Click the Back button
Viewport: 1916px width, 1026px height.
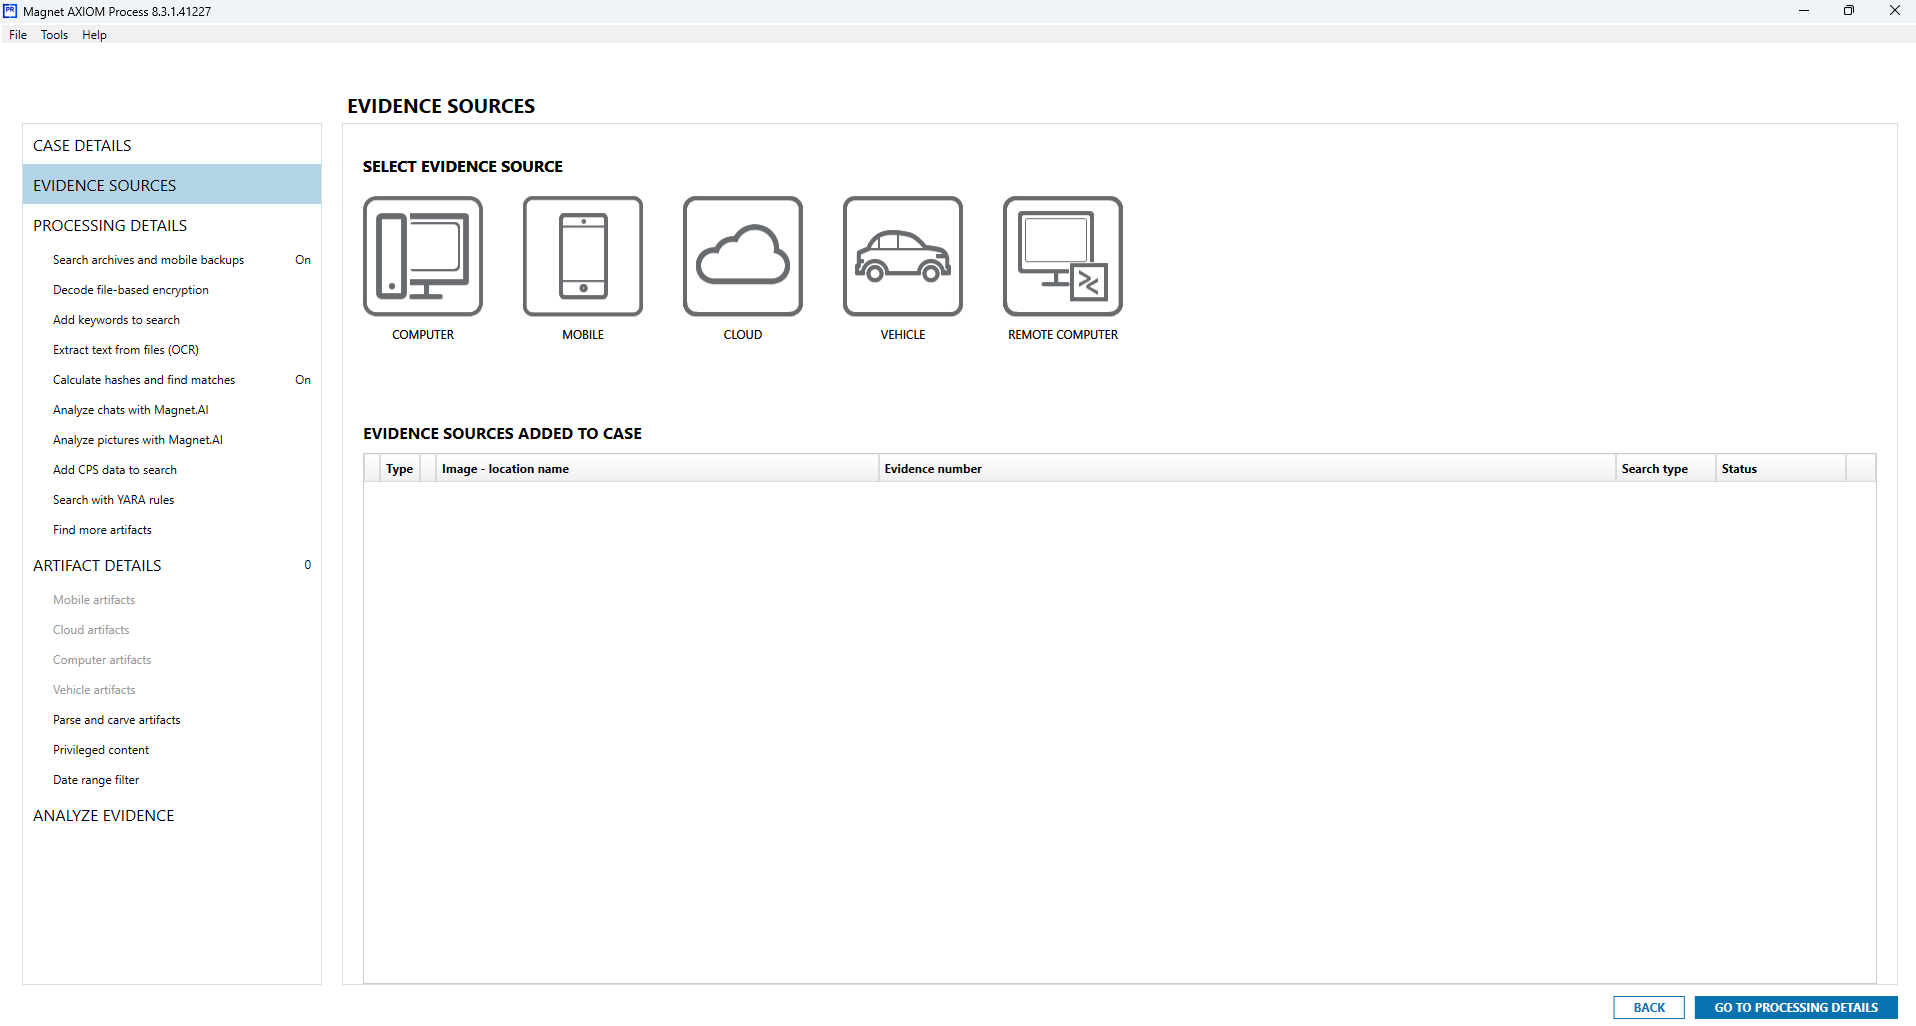tap(1649, 1007)
